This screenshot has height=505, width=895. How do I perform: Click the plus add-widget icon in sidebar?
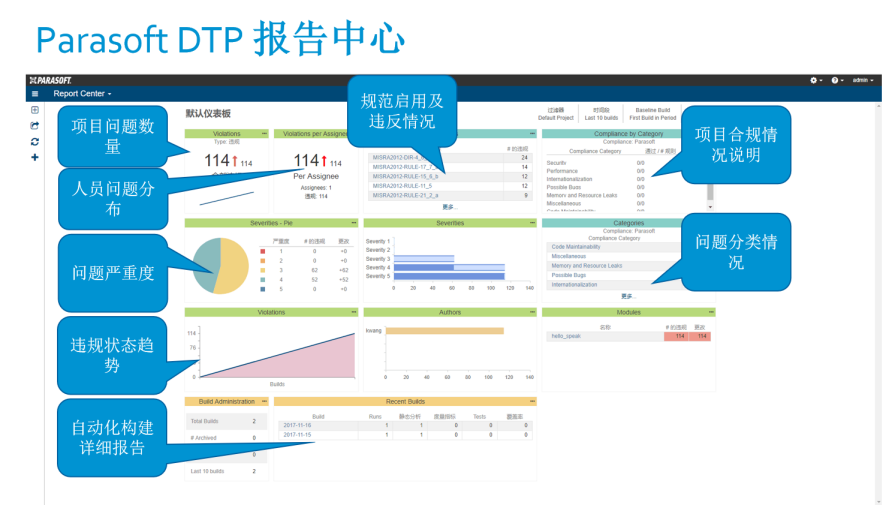35,157
